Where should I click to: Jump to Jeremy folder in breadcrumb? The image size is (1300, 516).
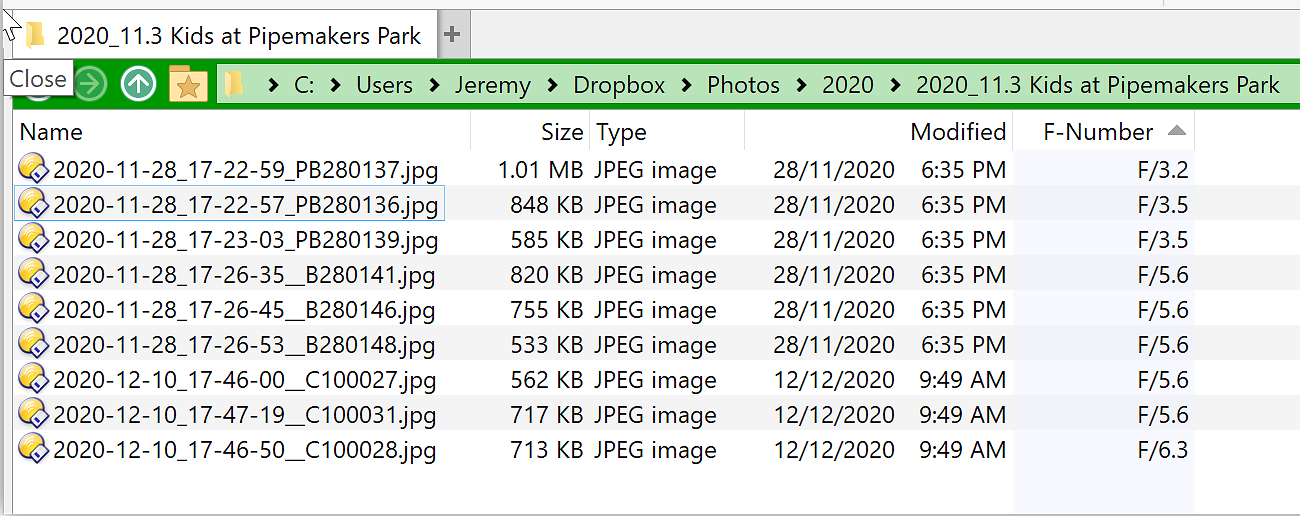(492, 85)
